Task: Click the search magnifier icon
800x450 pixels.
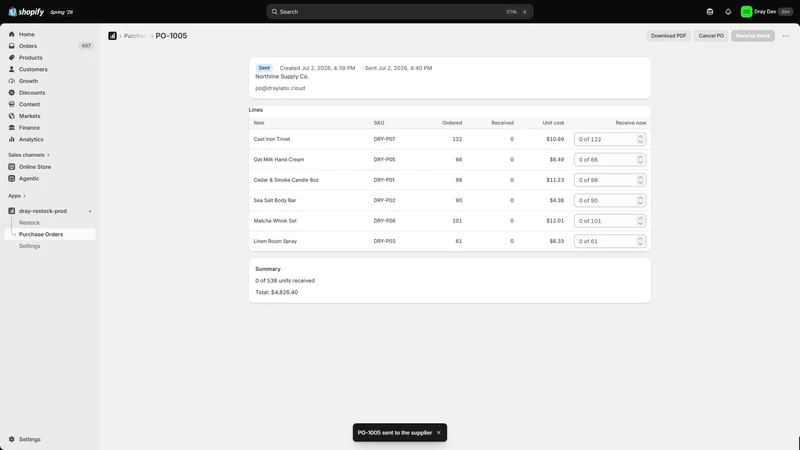Action: pyautogui.click(x=274, y=12)
